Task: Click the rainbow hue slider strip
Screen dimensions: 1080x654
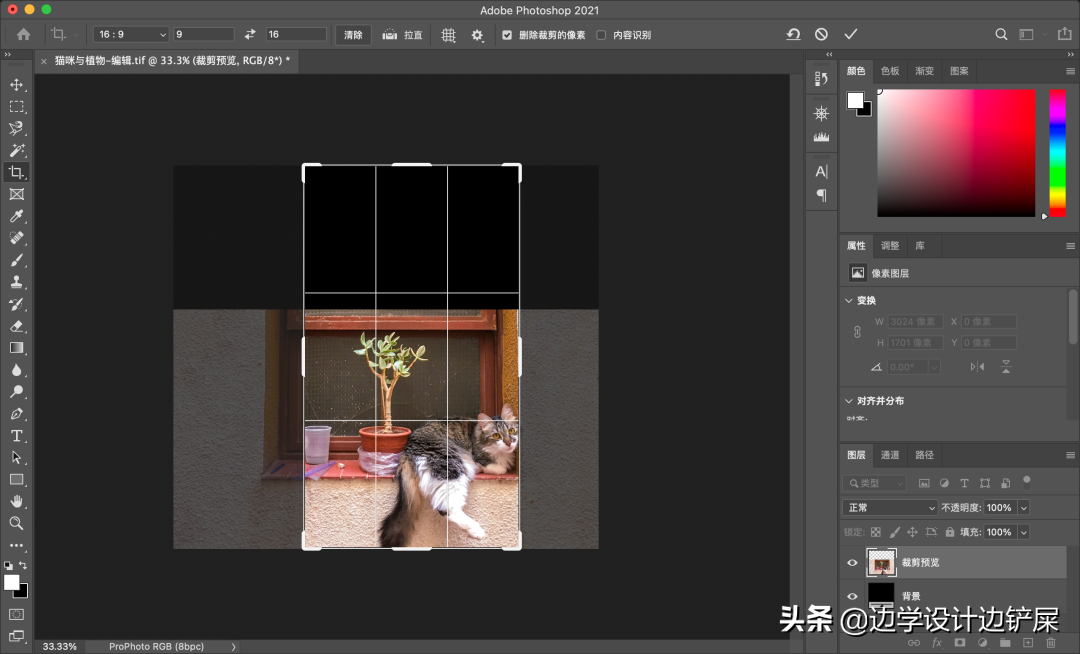Action: pyautogui.click(x=1058, y=153)
